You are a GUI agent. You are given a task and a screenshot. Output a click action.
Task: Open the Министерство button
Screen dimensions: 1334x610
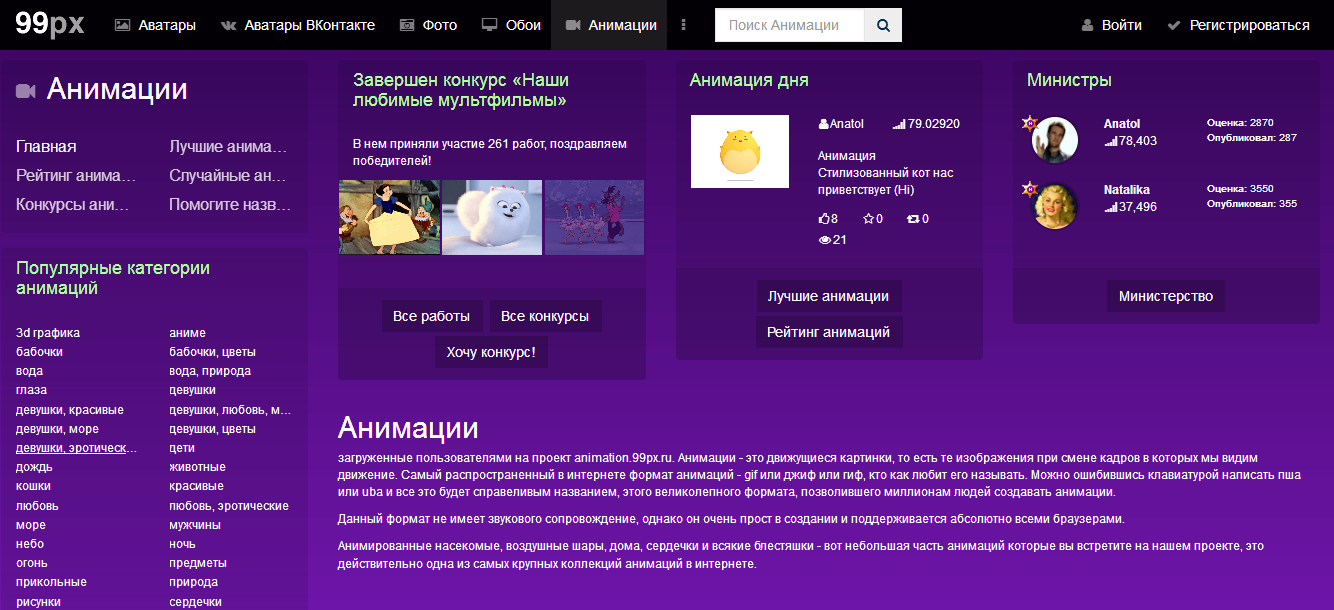pos(1165,296)
